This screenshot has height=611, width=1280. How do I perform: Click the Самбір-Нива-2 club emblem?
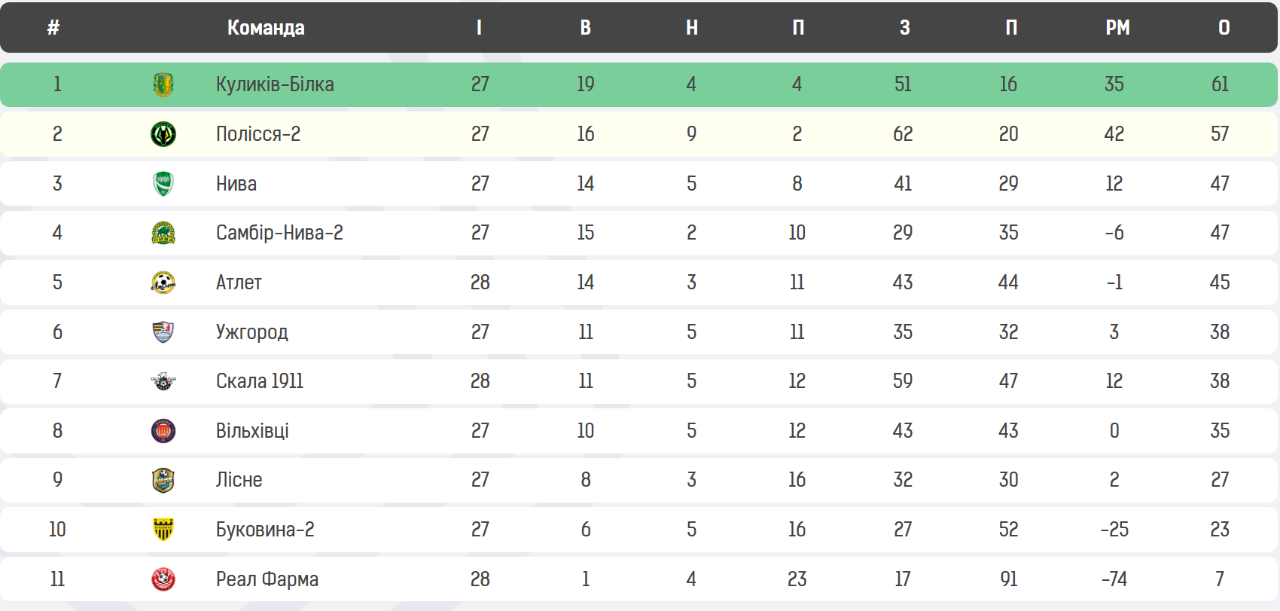[x=163, y=233]
